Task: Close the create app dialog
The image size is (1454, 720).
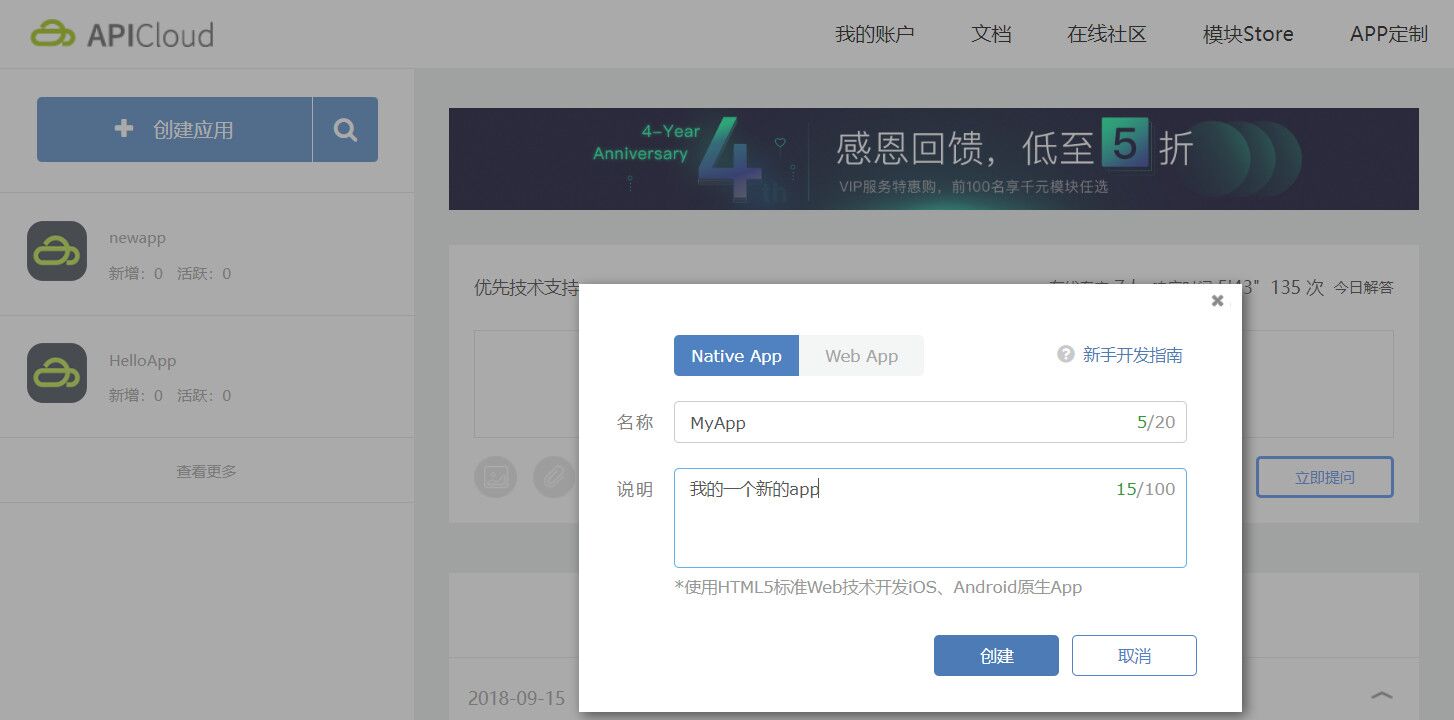Action: 1217,300
